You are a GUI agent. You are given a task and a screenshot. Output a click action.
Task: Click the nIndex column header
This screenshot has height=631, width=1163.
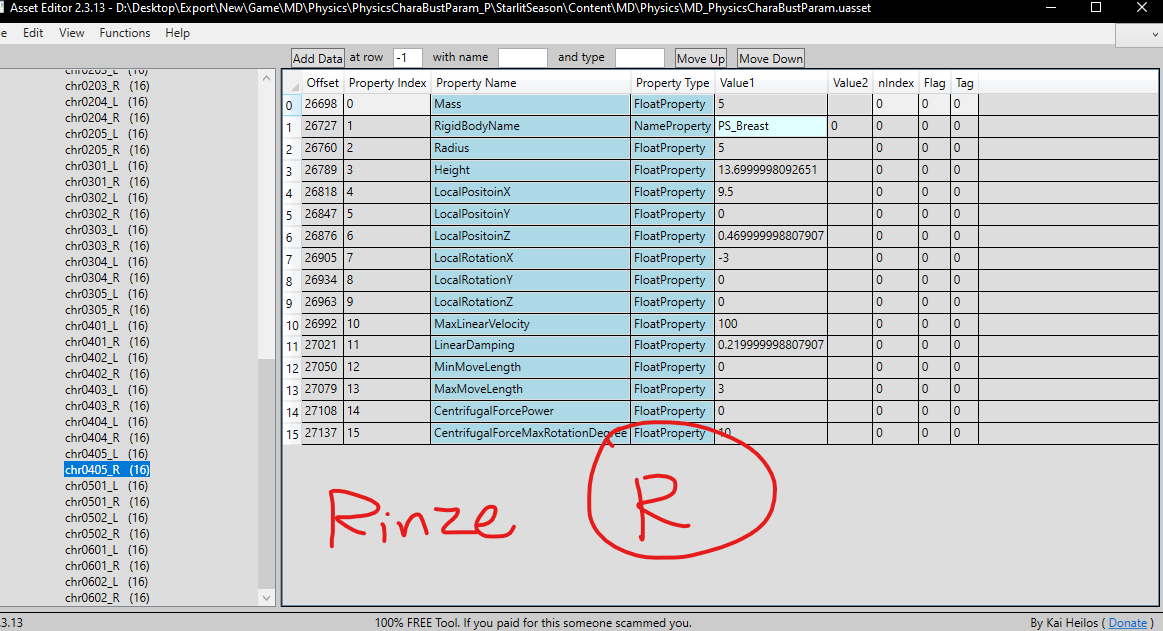896,83
